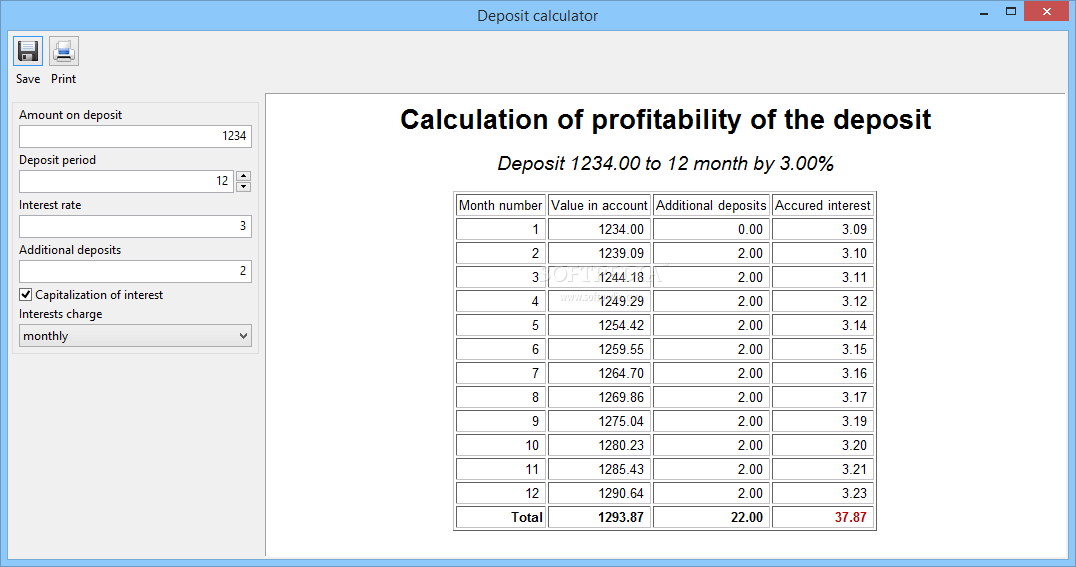
Task: Select the Deposit period input field
Action: point(126,181)
